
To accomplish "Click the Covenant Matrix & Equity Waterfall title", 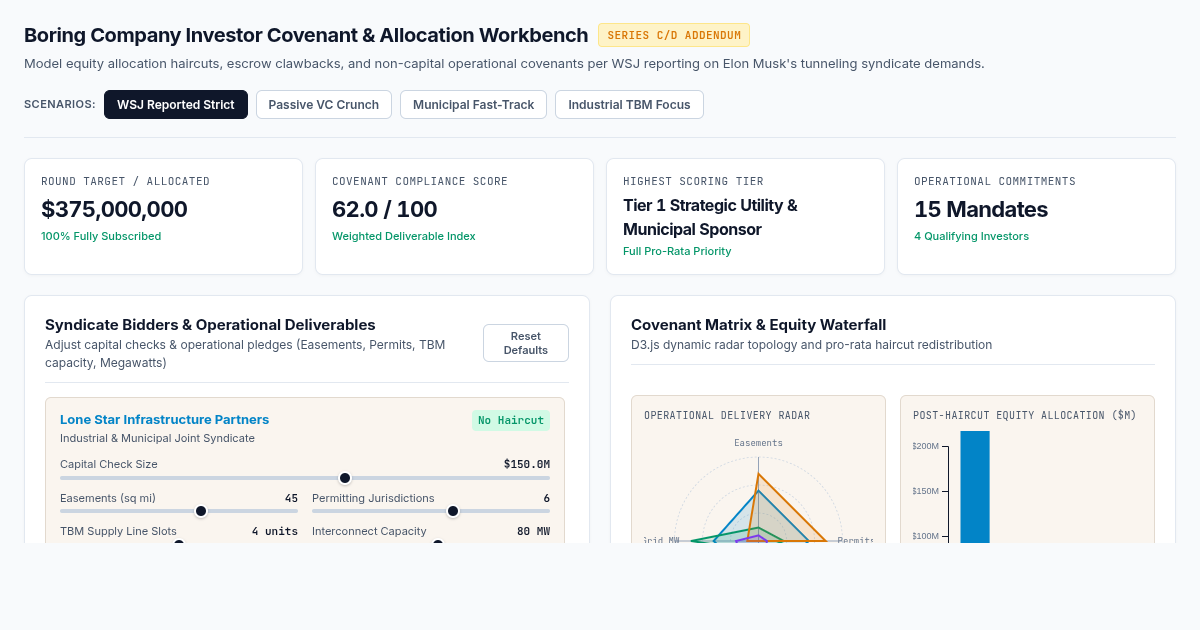I will pos(758,324).
